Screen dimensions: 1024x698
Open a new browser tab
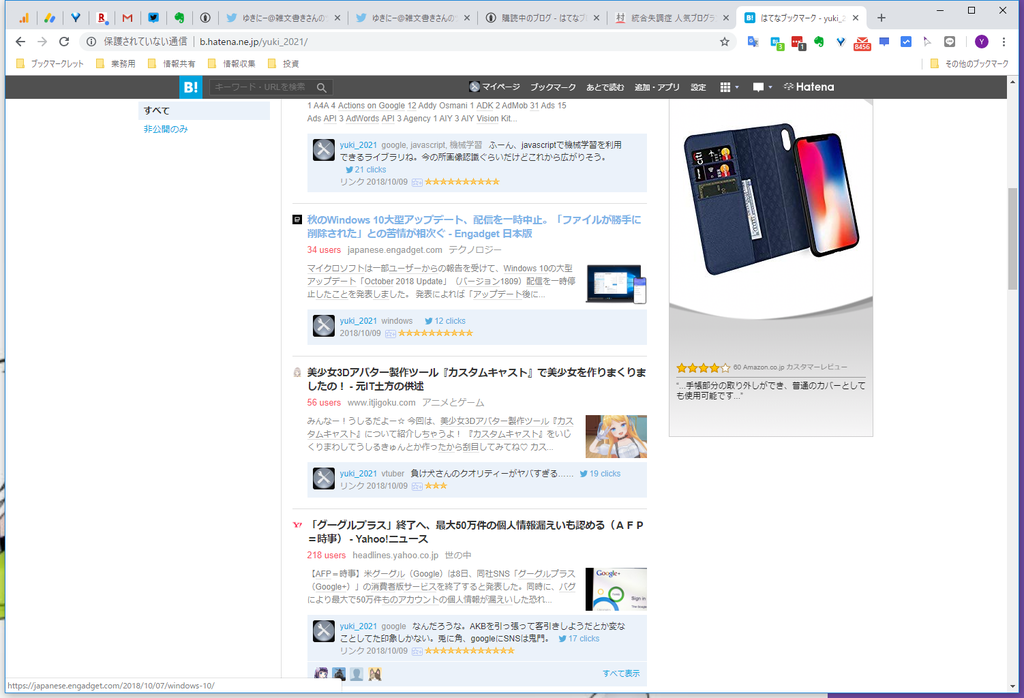click(881, 18)
